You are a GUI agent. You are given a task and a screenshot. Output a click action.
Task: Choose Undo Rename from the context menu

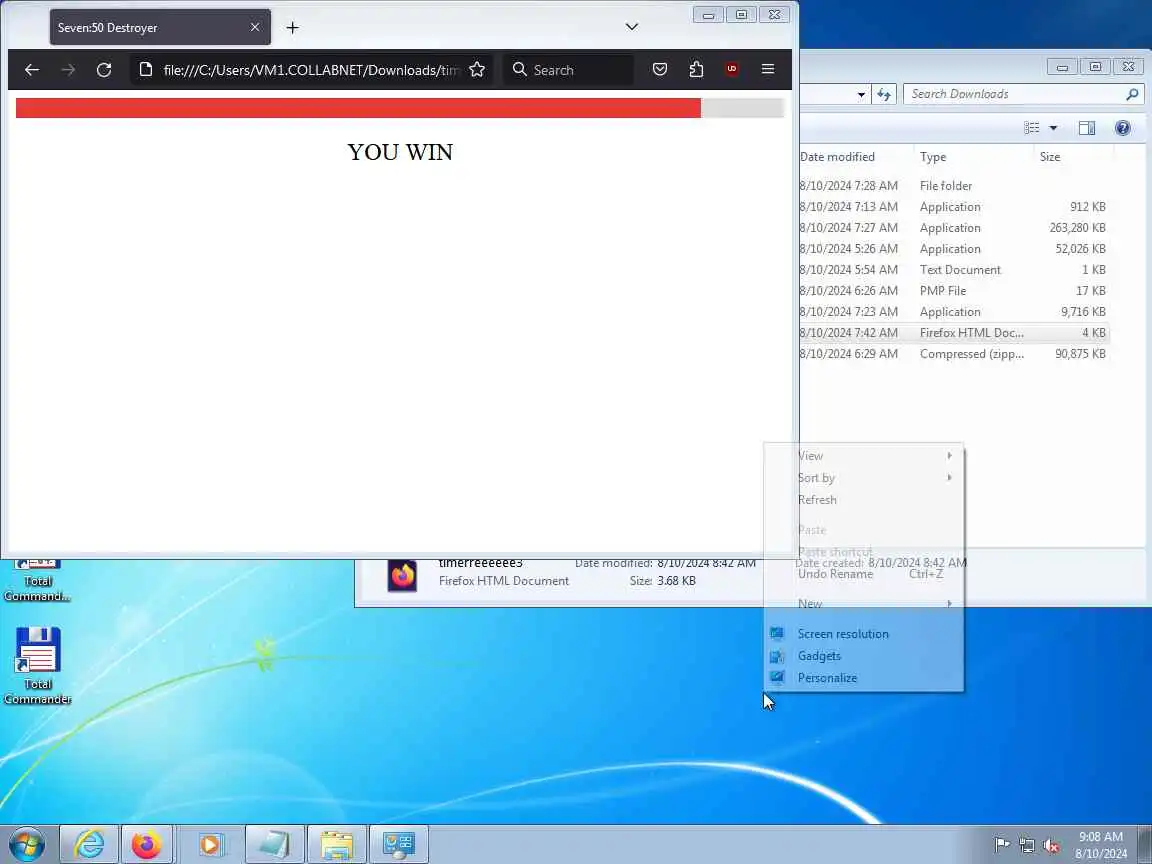pyautogui.click(x=864, y=574)
